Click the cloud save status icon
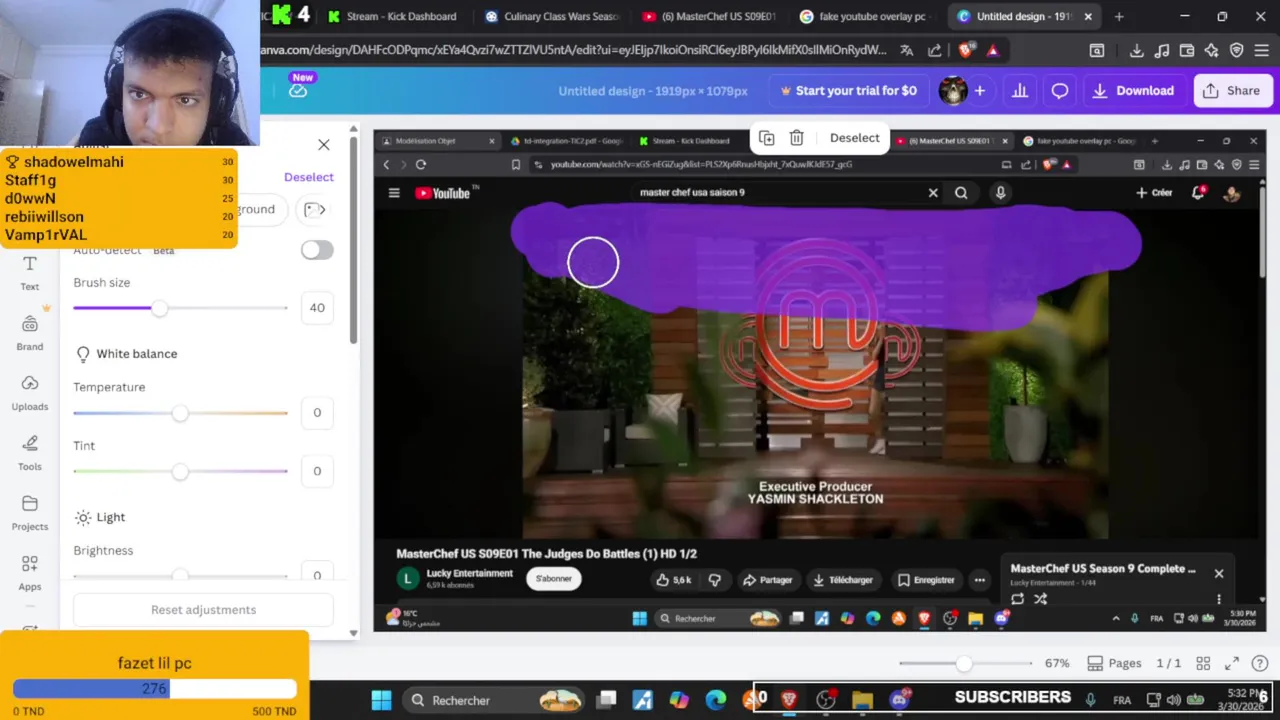This screenshot has height=720, width=1280. click(x=298, y=90)
